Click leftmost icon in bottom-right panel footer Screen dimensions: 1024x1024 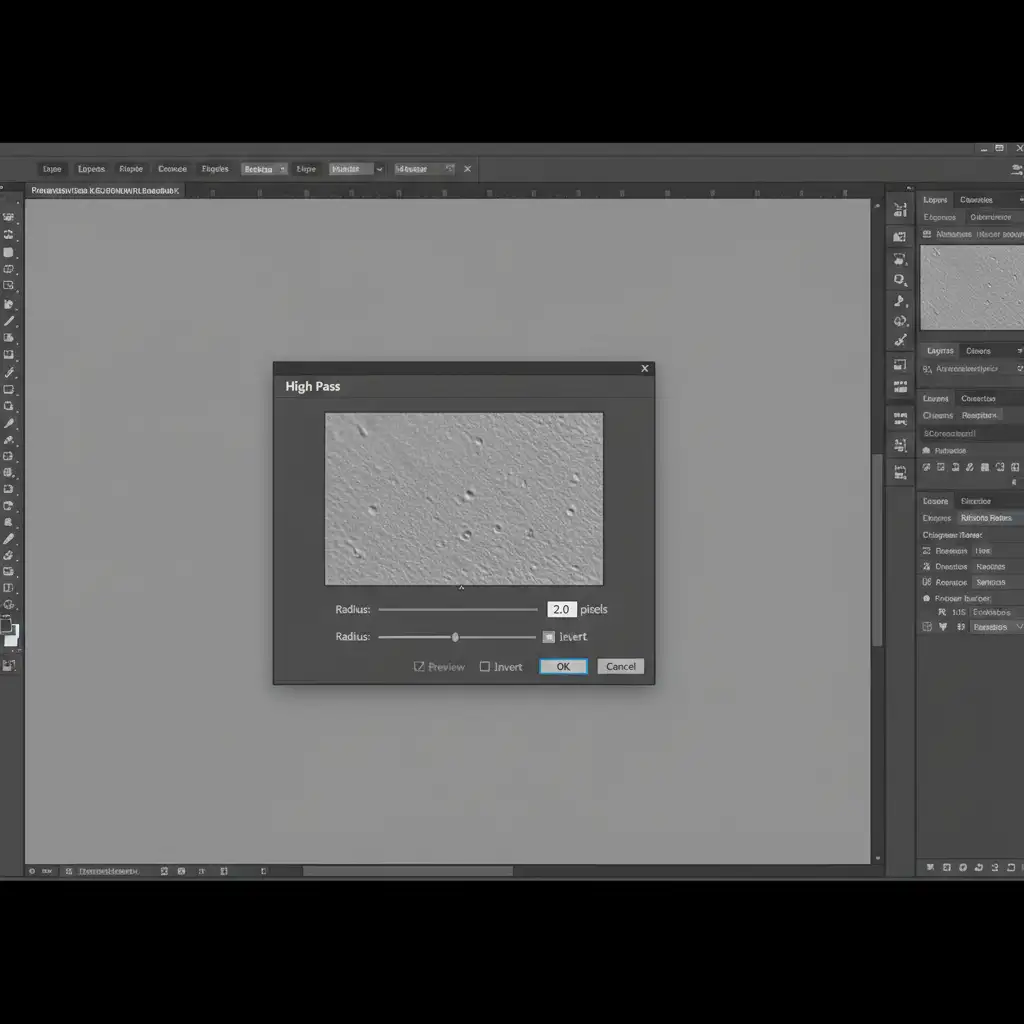pos(930,867)
